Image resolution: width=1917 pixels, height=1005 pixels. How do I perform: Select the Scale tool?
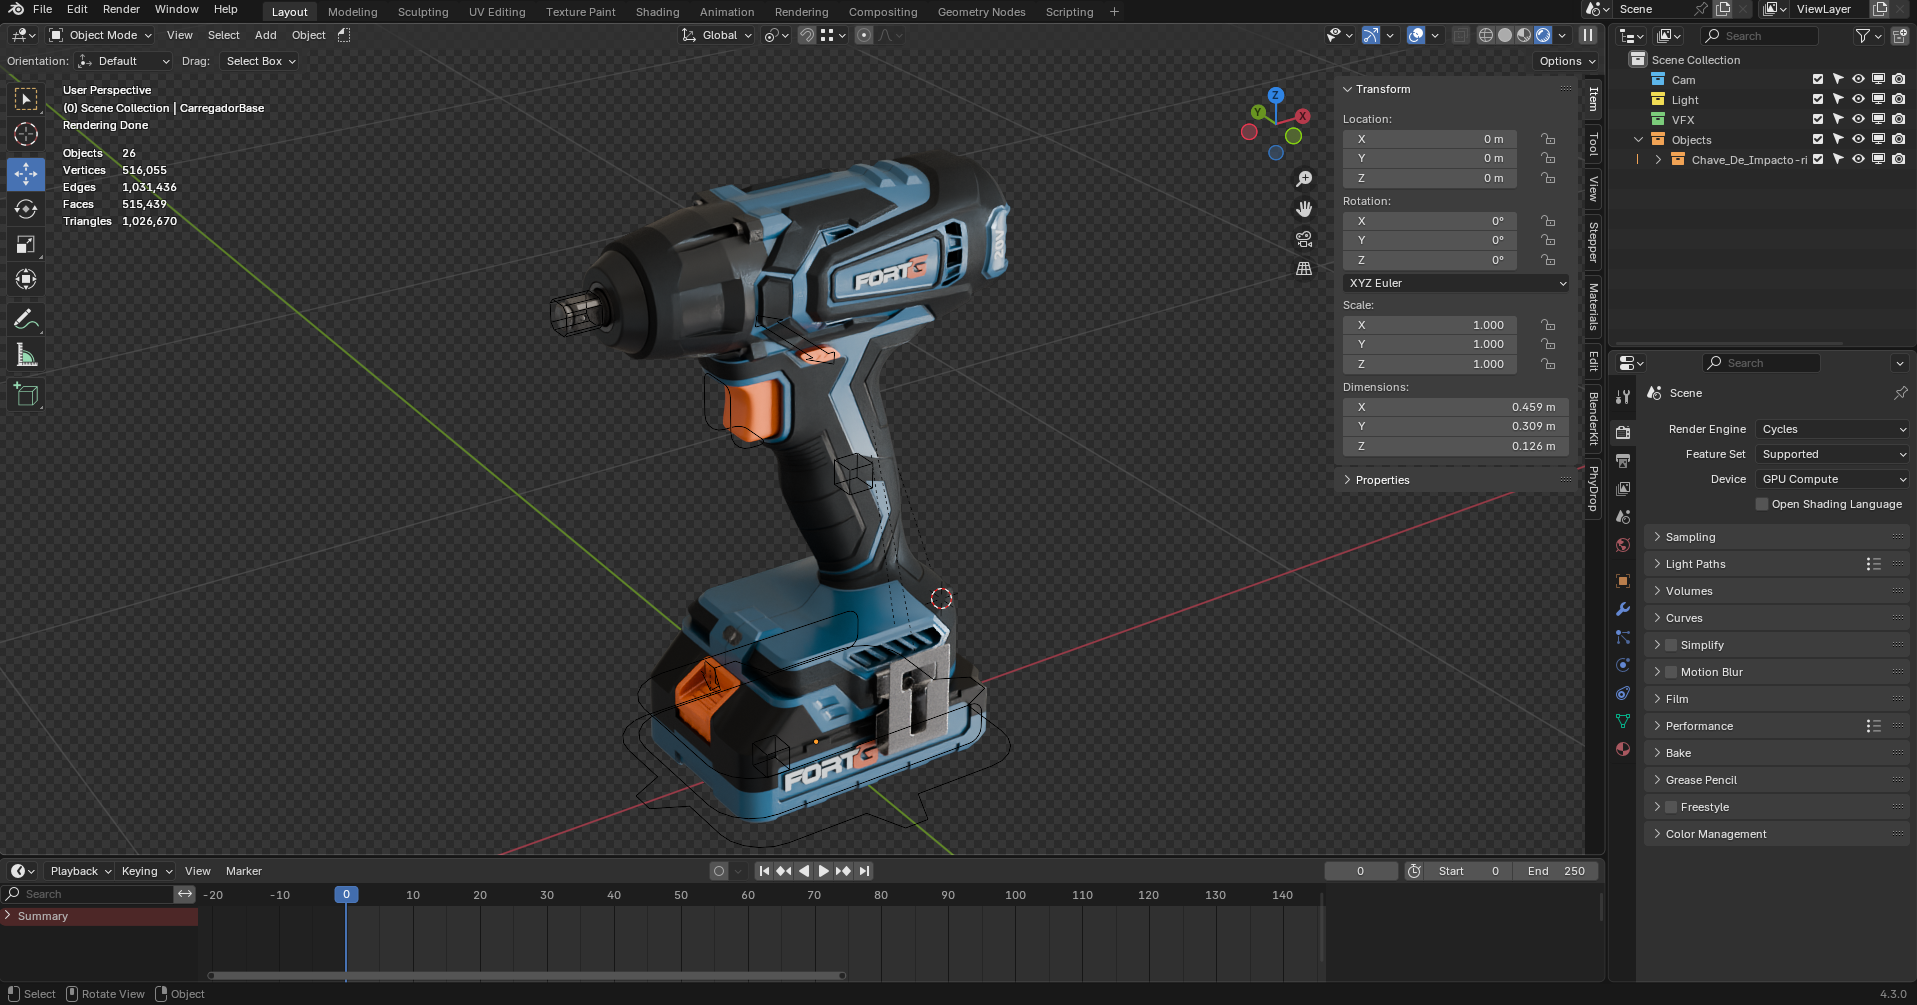coord(26,244)
